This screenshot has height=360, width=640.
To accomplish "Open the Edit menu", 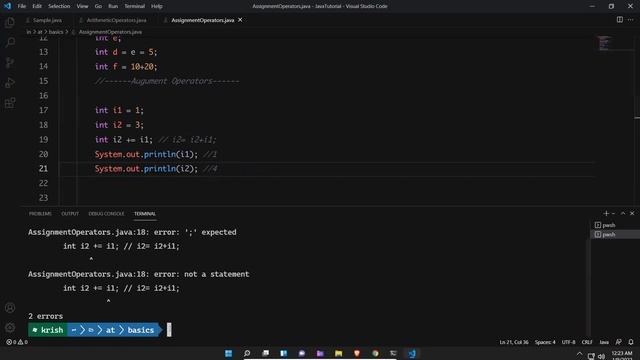I will point(37,6).
